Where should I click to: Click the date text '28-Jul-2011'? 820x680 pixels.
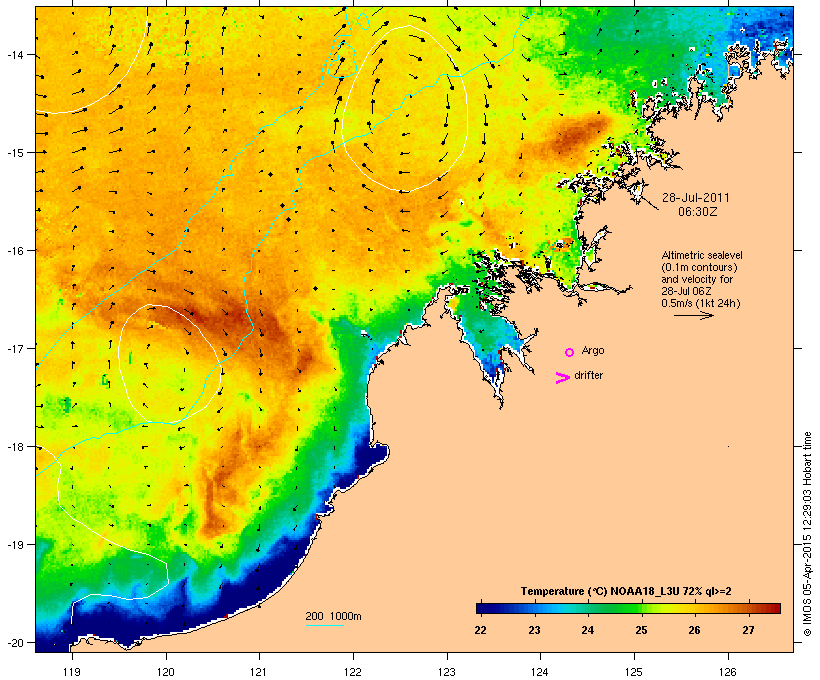(x=696, y=198)
